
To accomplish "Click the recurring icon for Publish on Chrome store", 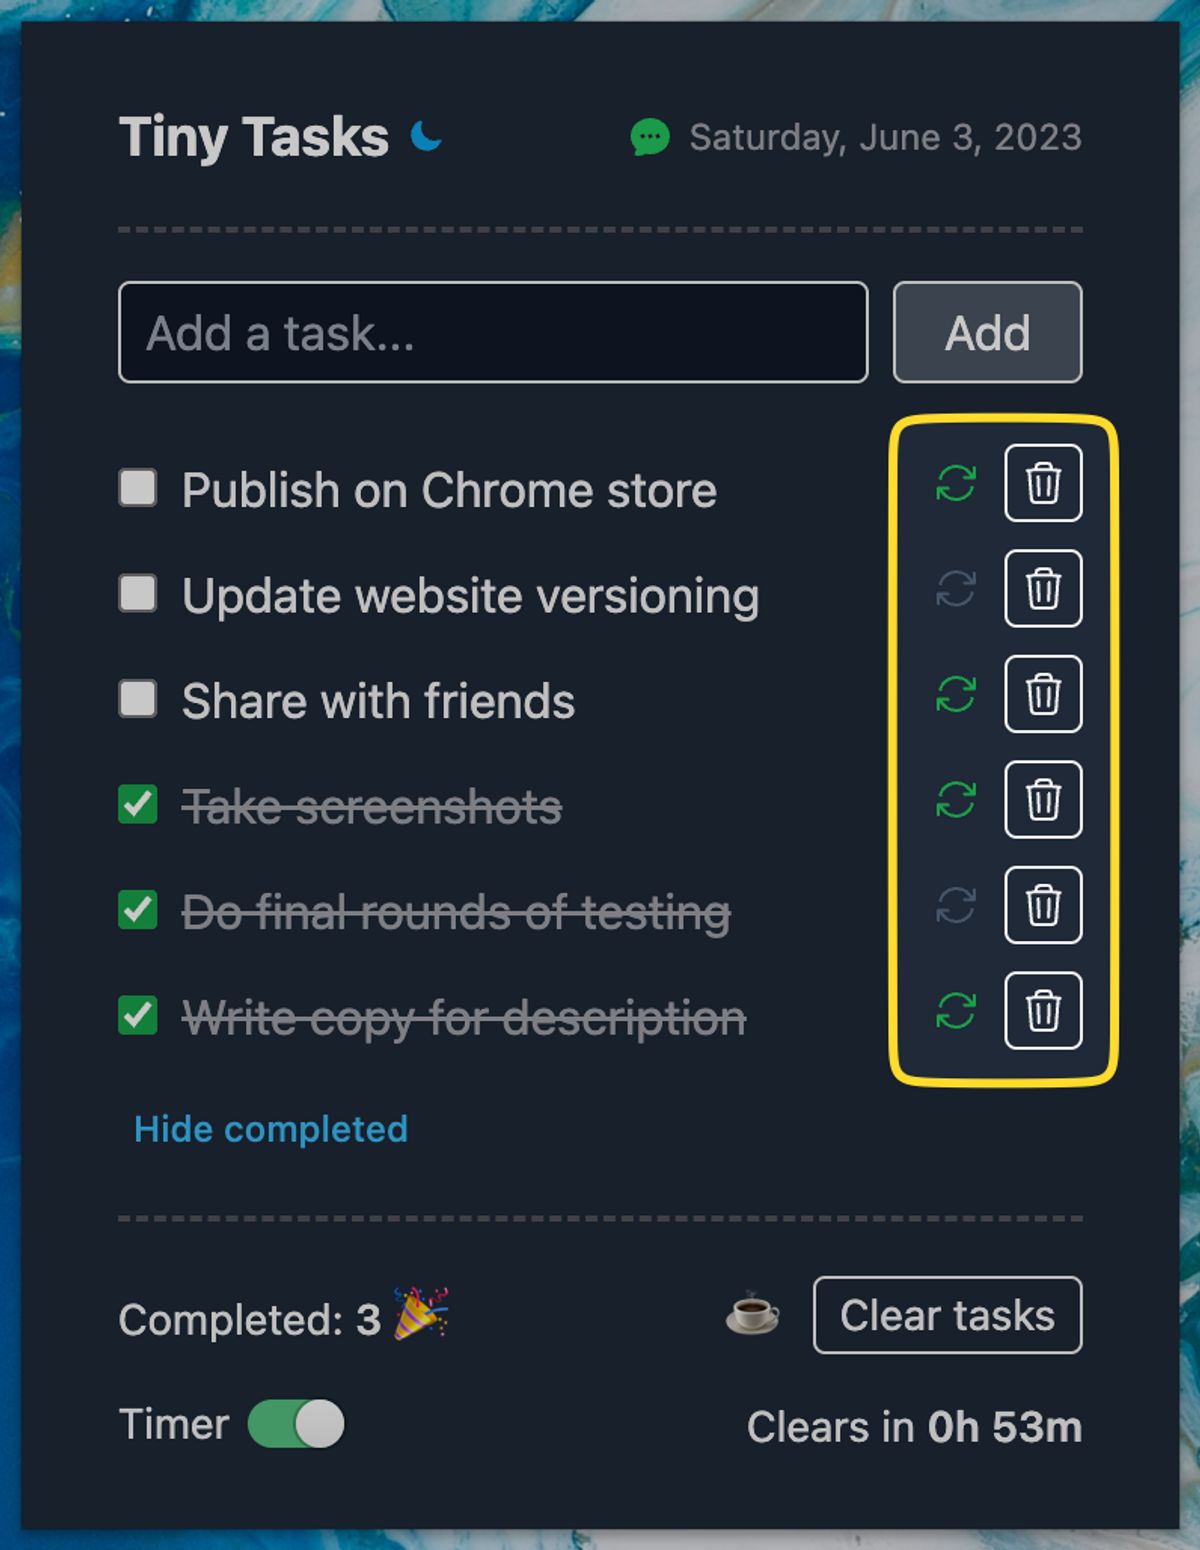I will point(957,483).
